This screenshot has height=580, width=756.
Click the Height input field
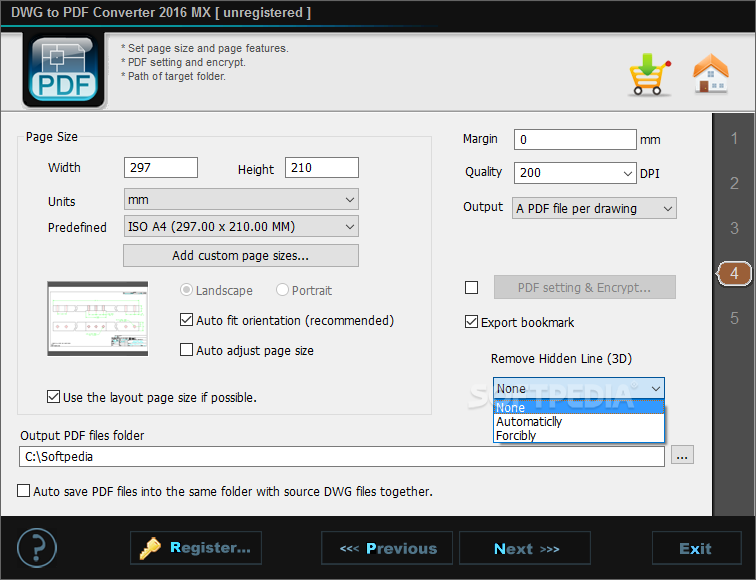tap(322, 167)
